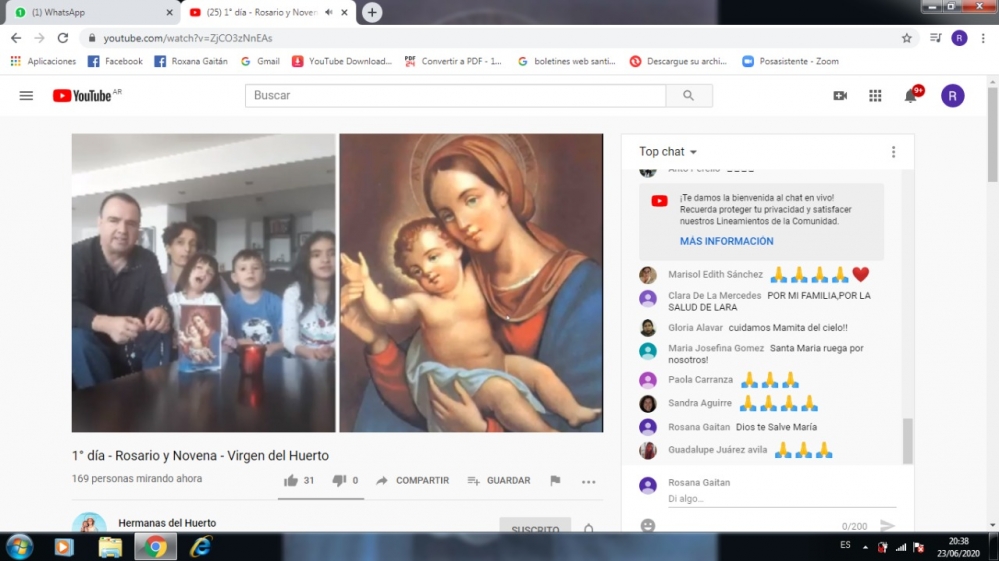
Task: Open Internet Explorer from taskbar
Action: click(201, 547)
